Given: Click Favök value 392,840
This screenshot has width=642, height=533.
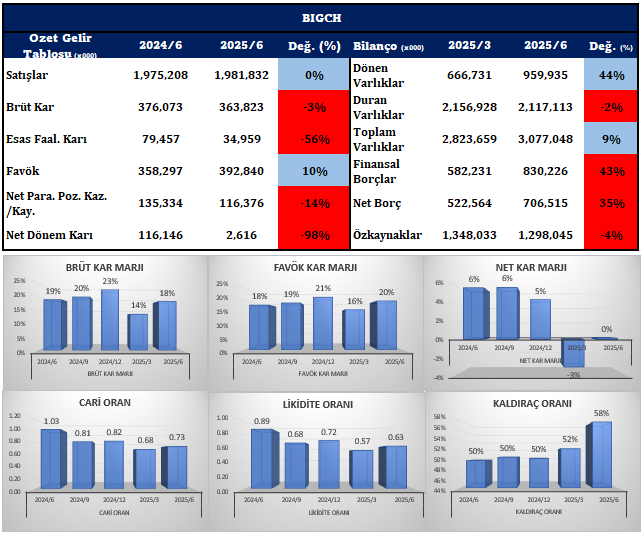Looking at the screenshot, I should [242, 171].
